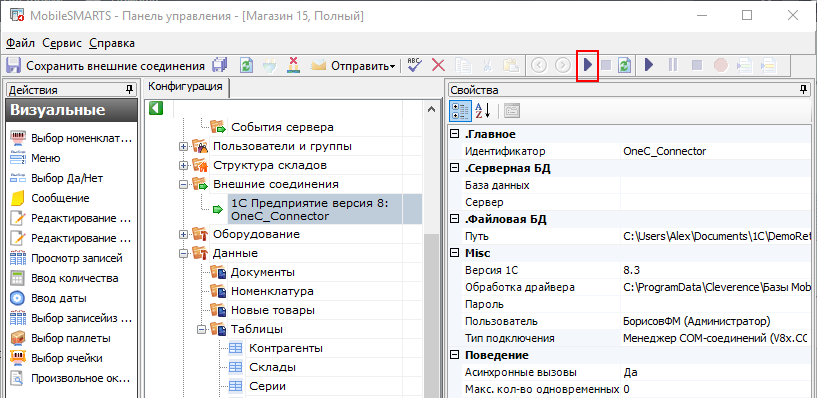Choose the Выбор ячейки action

coord(67,358)
